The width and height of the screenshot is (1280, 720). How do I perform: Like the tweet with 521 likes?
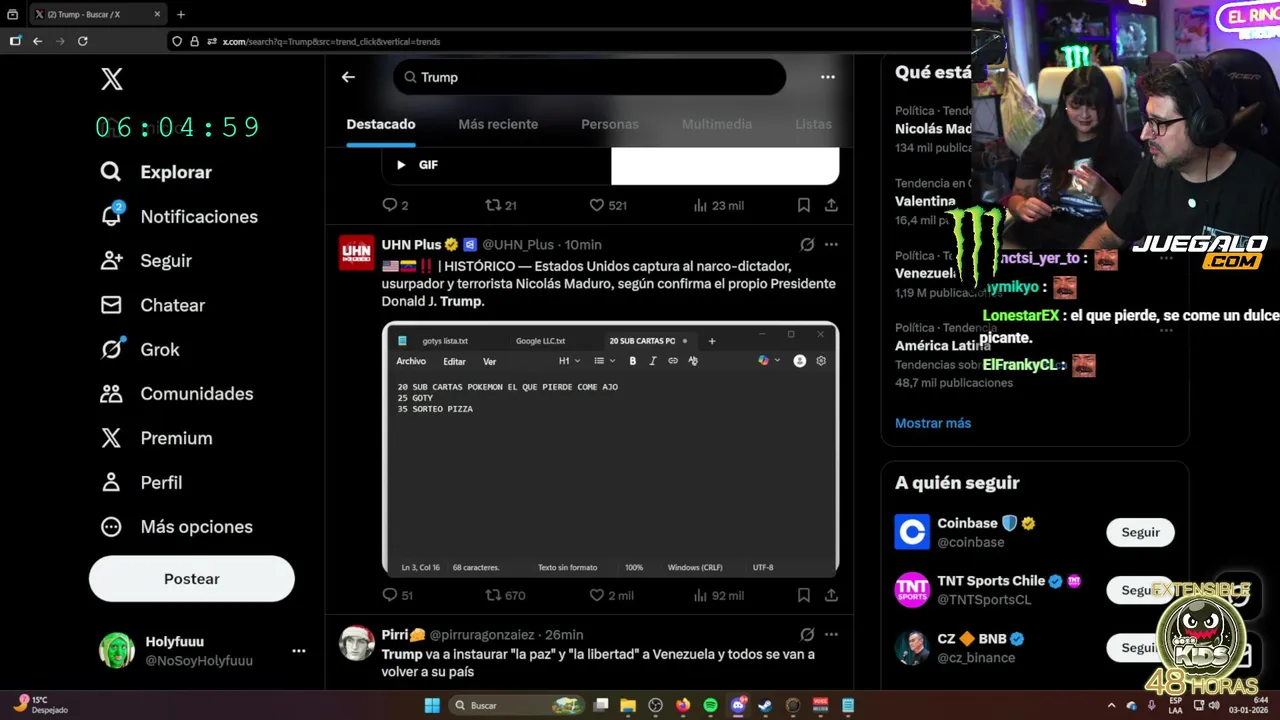(x=607, y=205)
